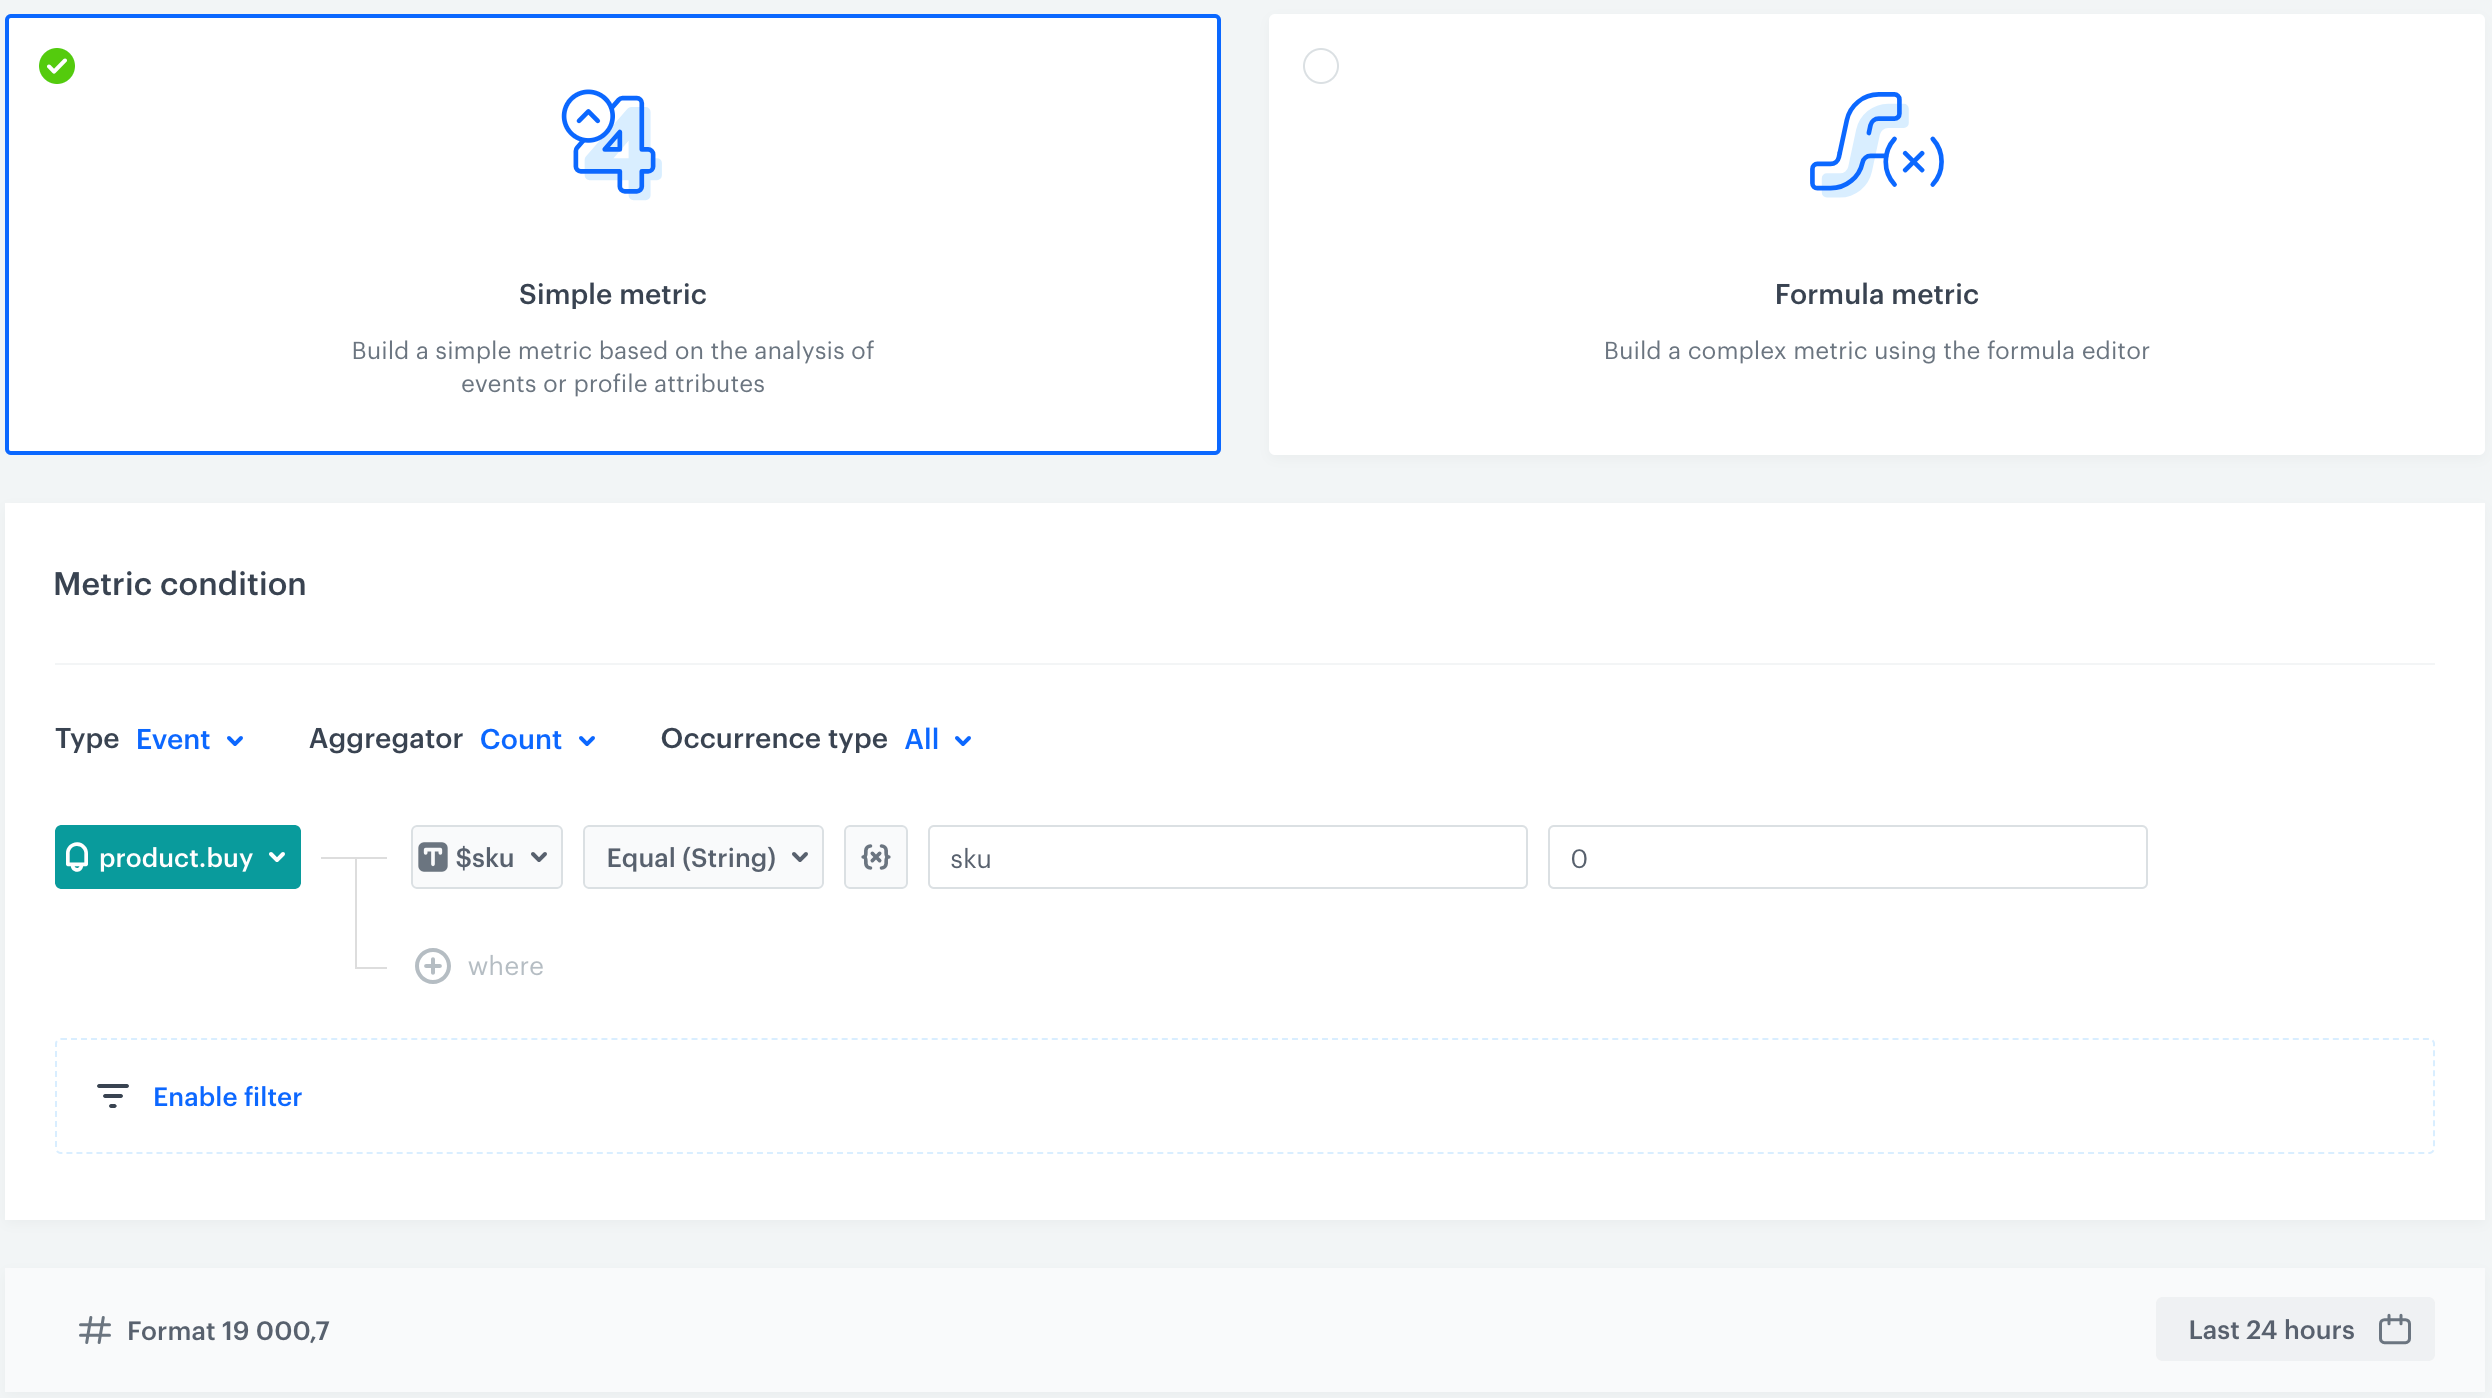Click the Last 24 hours date range button
The width and height of the screenshot is (2492, 1398).
(2272, 1329)
